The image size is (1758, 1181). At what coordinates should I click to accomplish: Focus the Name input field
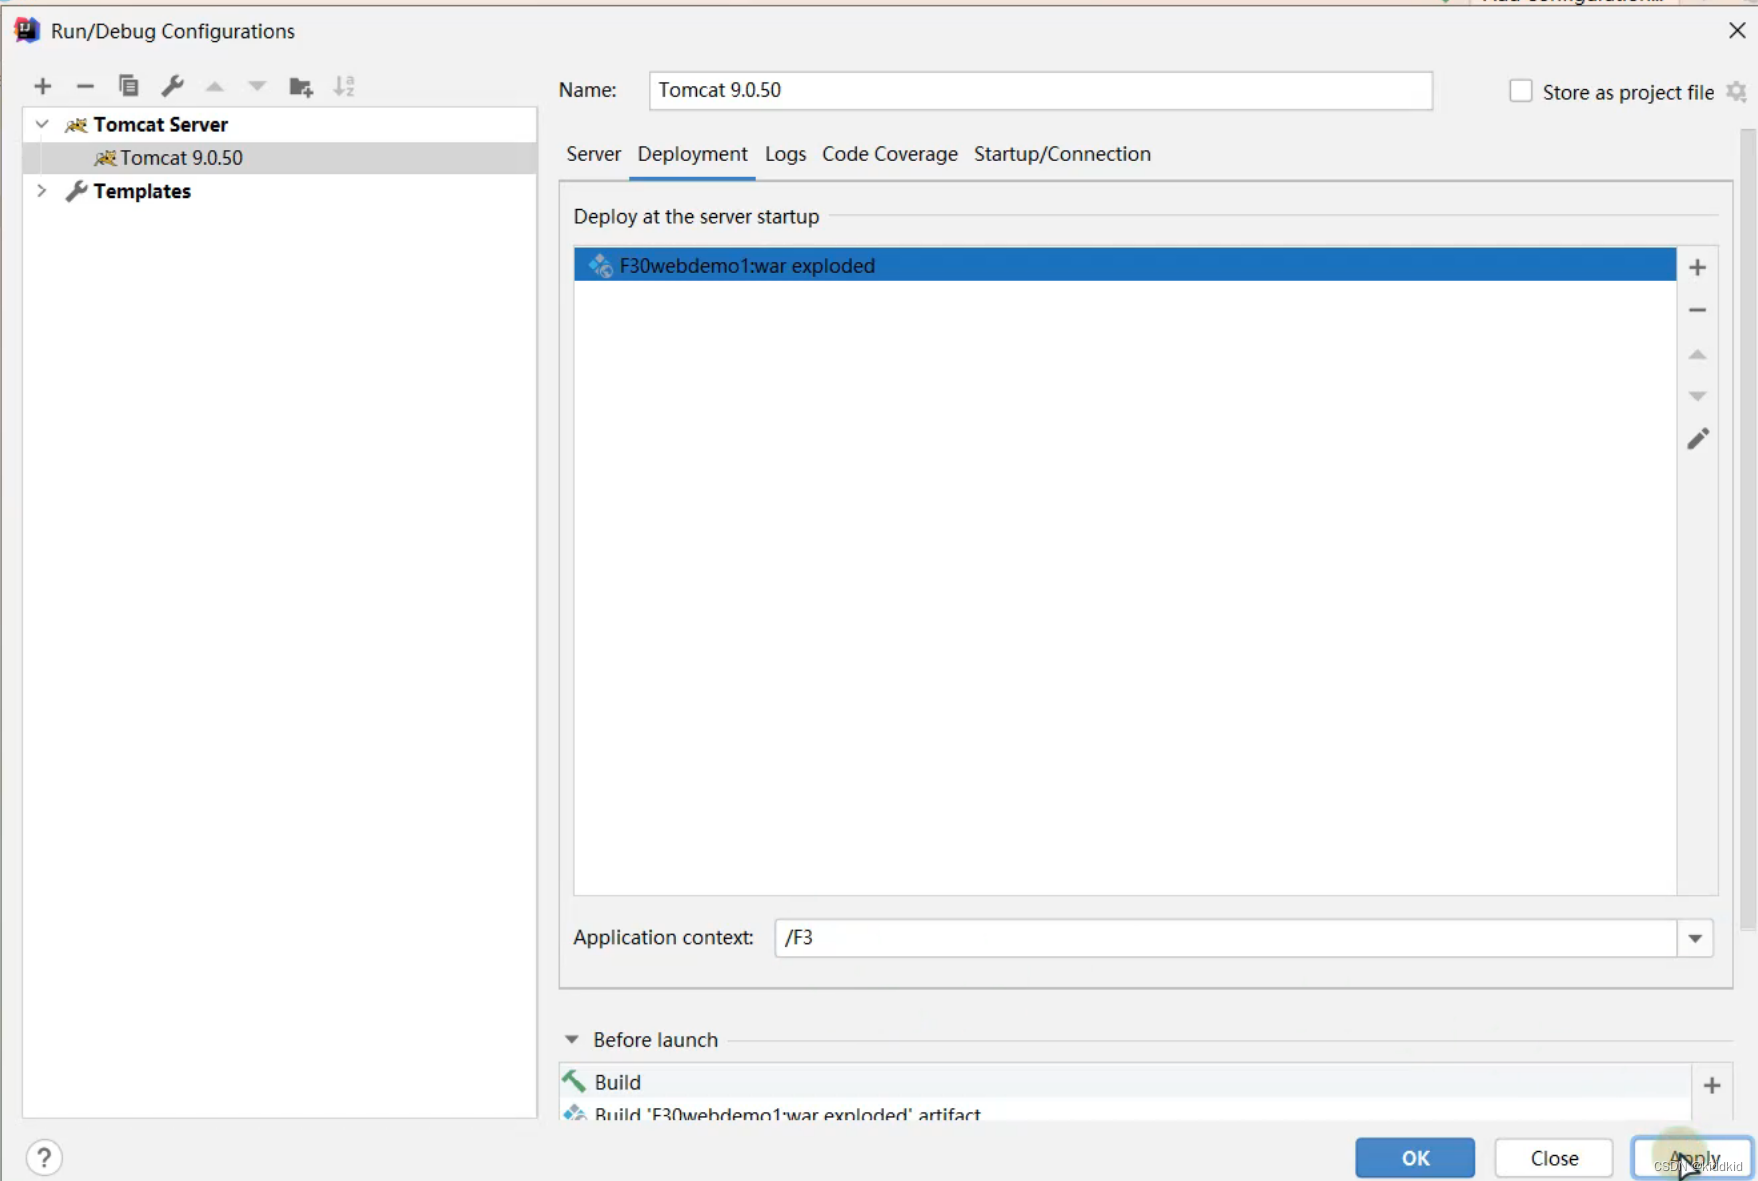[1040, 90]
